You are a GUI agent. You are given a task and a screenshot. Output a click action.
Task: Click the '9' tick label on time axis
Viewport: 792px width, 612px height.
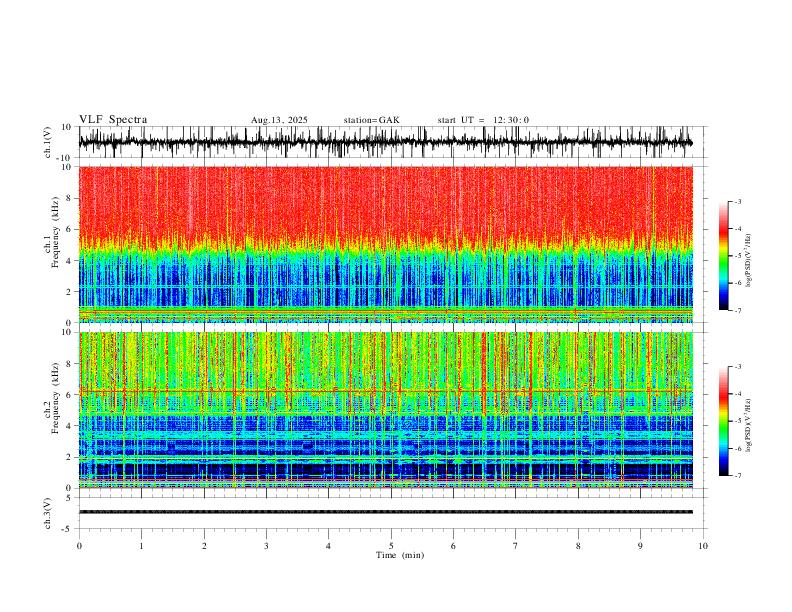click(640, 546)
